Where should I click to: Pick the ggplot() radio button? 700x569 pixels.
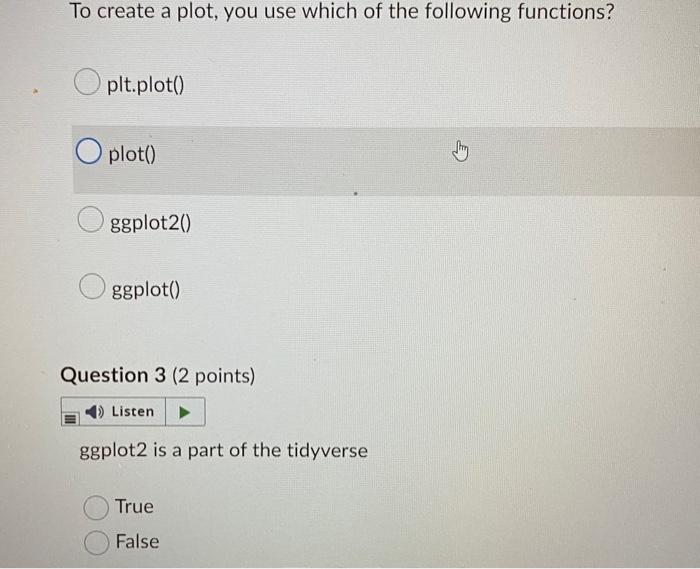(92, 286)
